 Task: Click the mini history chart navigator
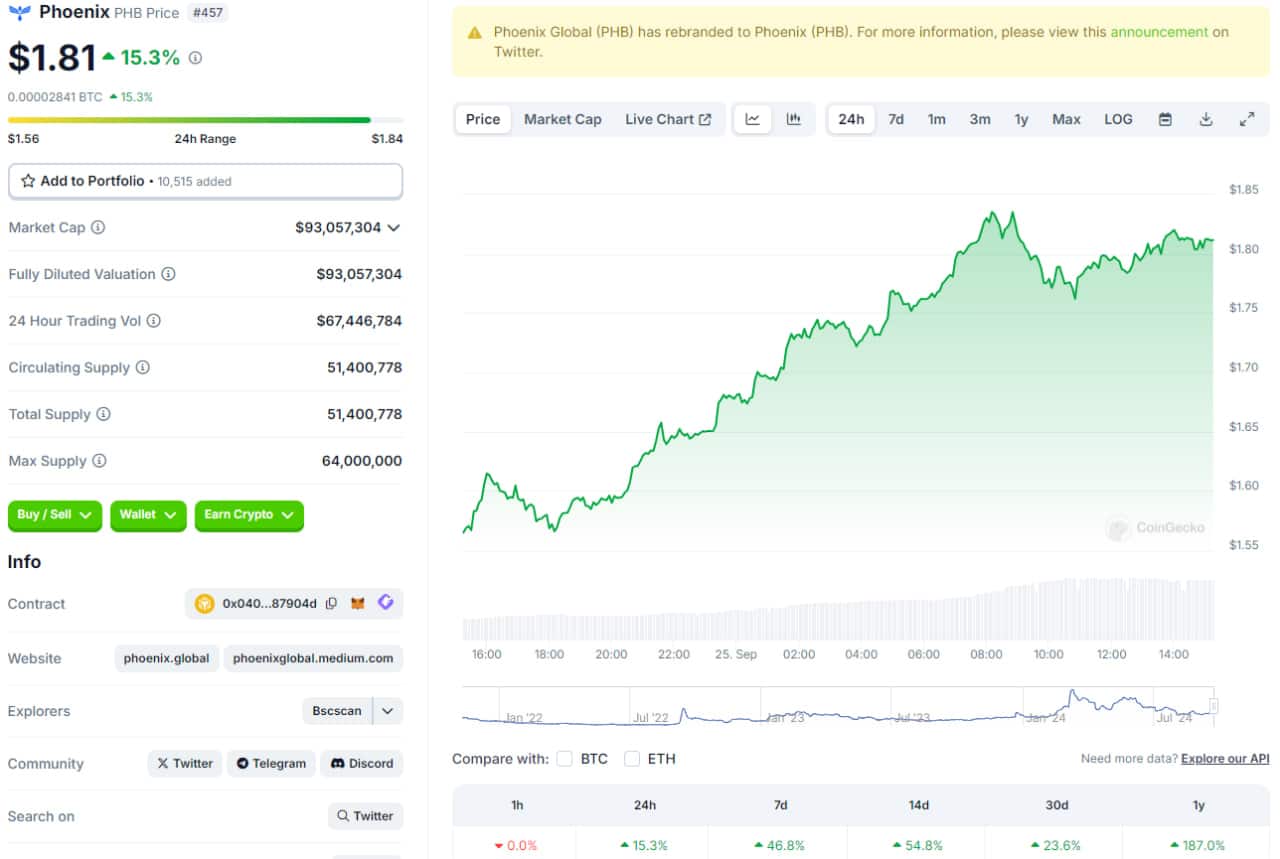click(838, 706)
